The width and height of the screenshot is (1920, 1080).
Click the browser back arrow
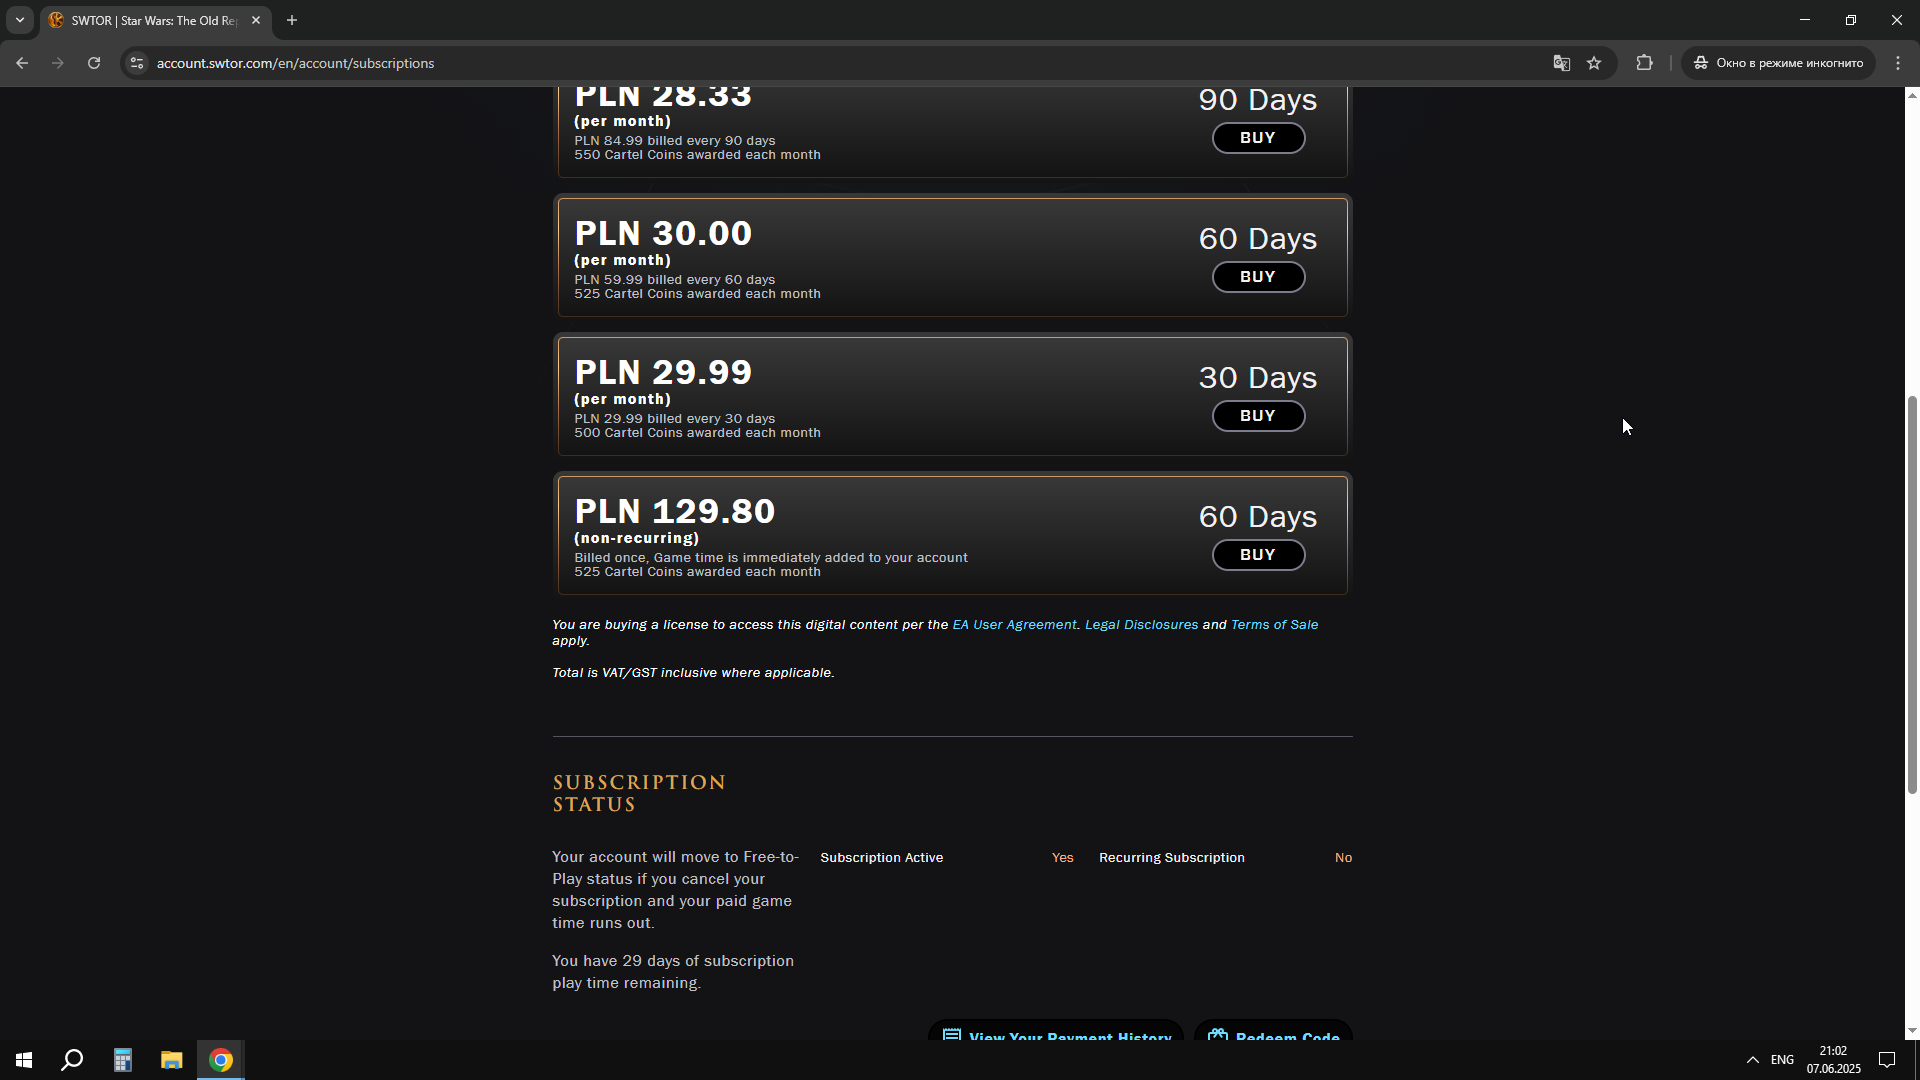click(x=22, y=63)
